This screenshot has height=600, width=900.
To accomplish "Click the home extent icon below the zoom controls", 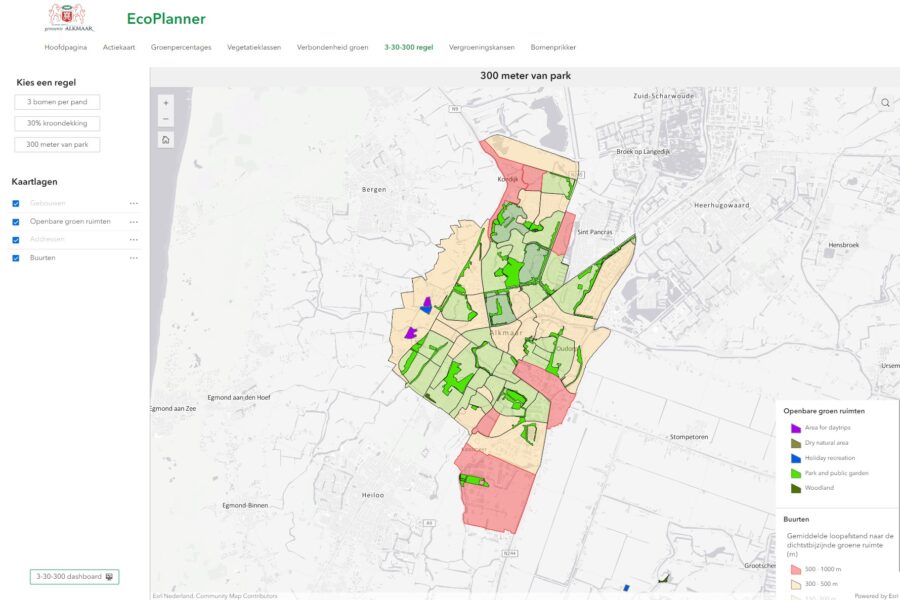I will 165,139.
